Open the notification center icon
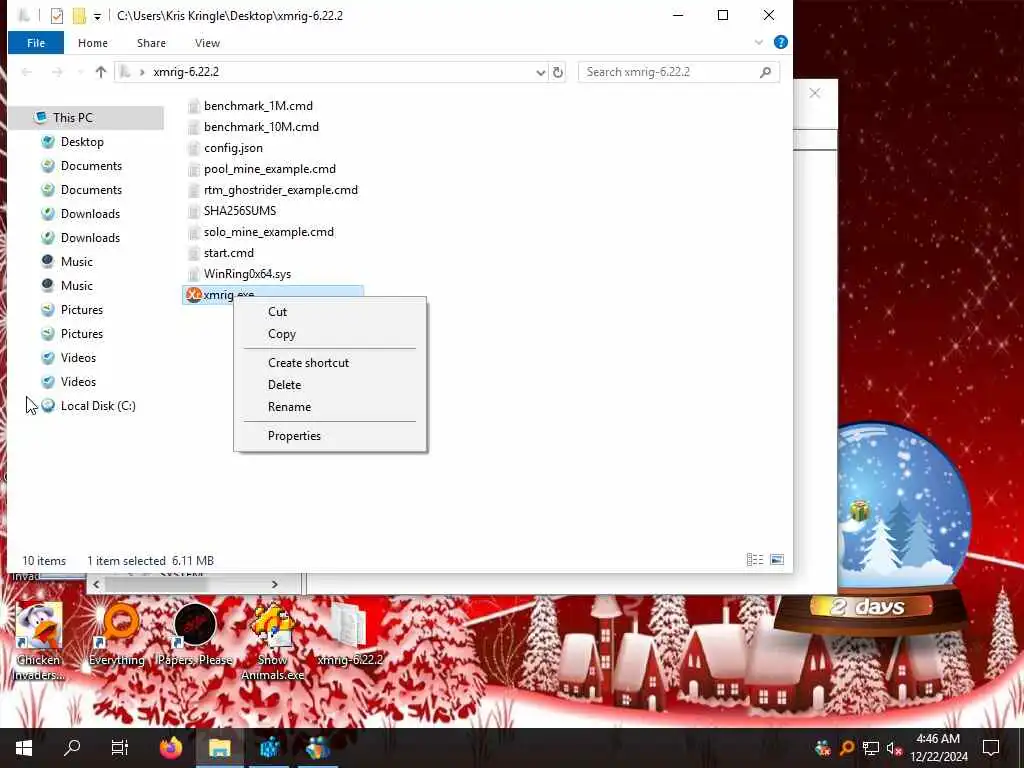1024x768 pixels. pos(991,748)
